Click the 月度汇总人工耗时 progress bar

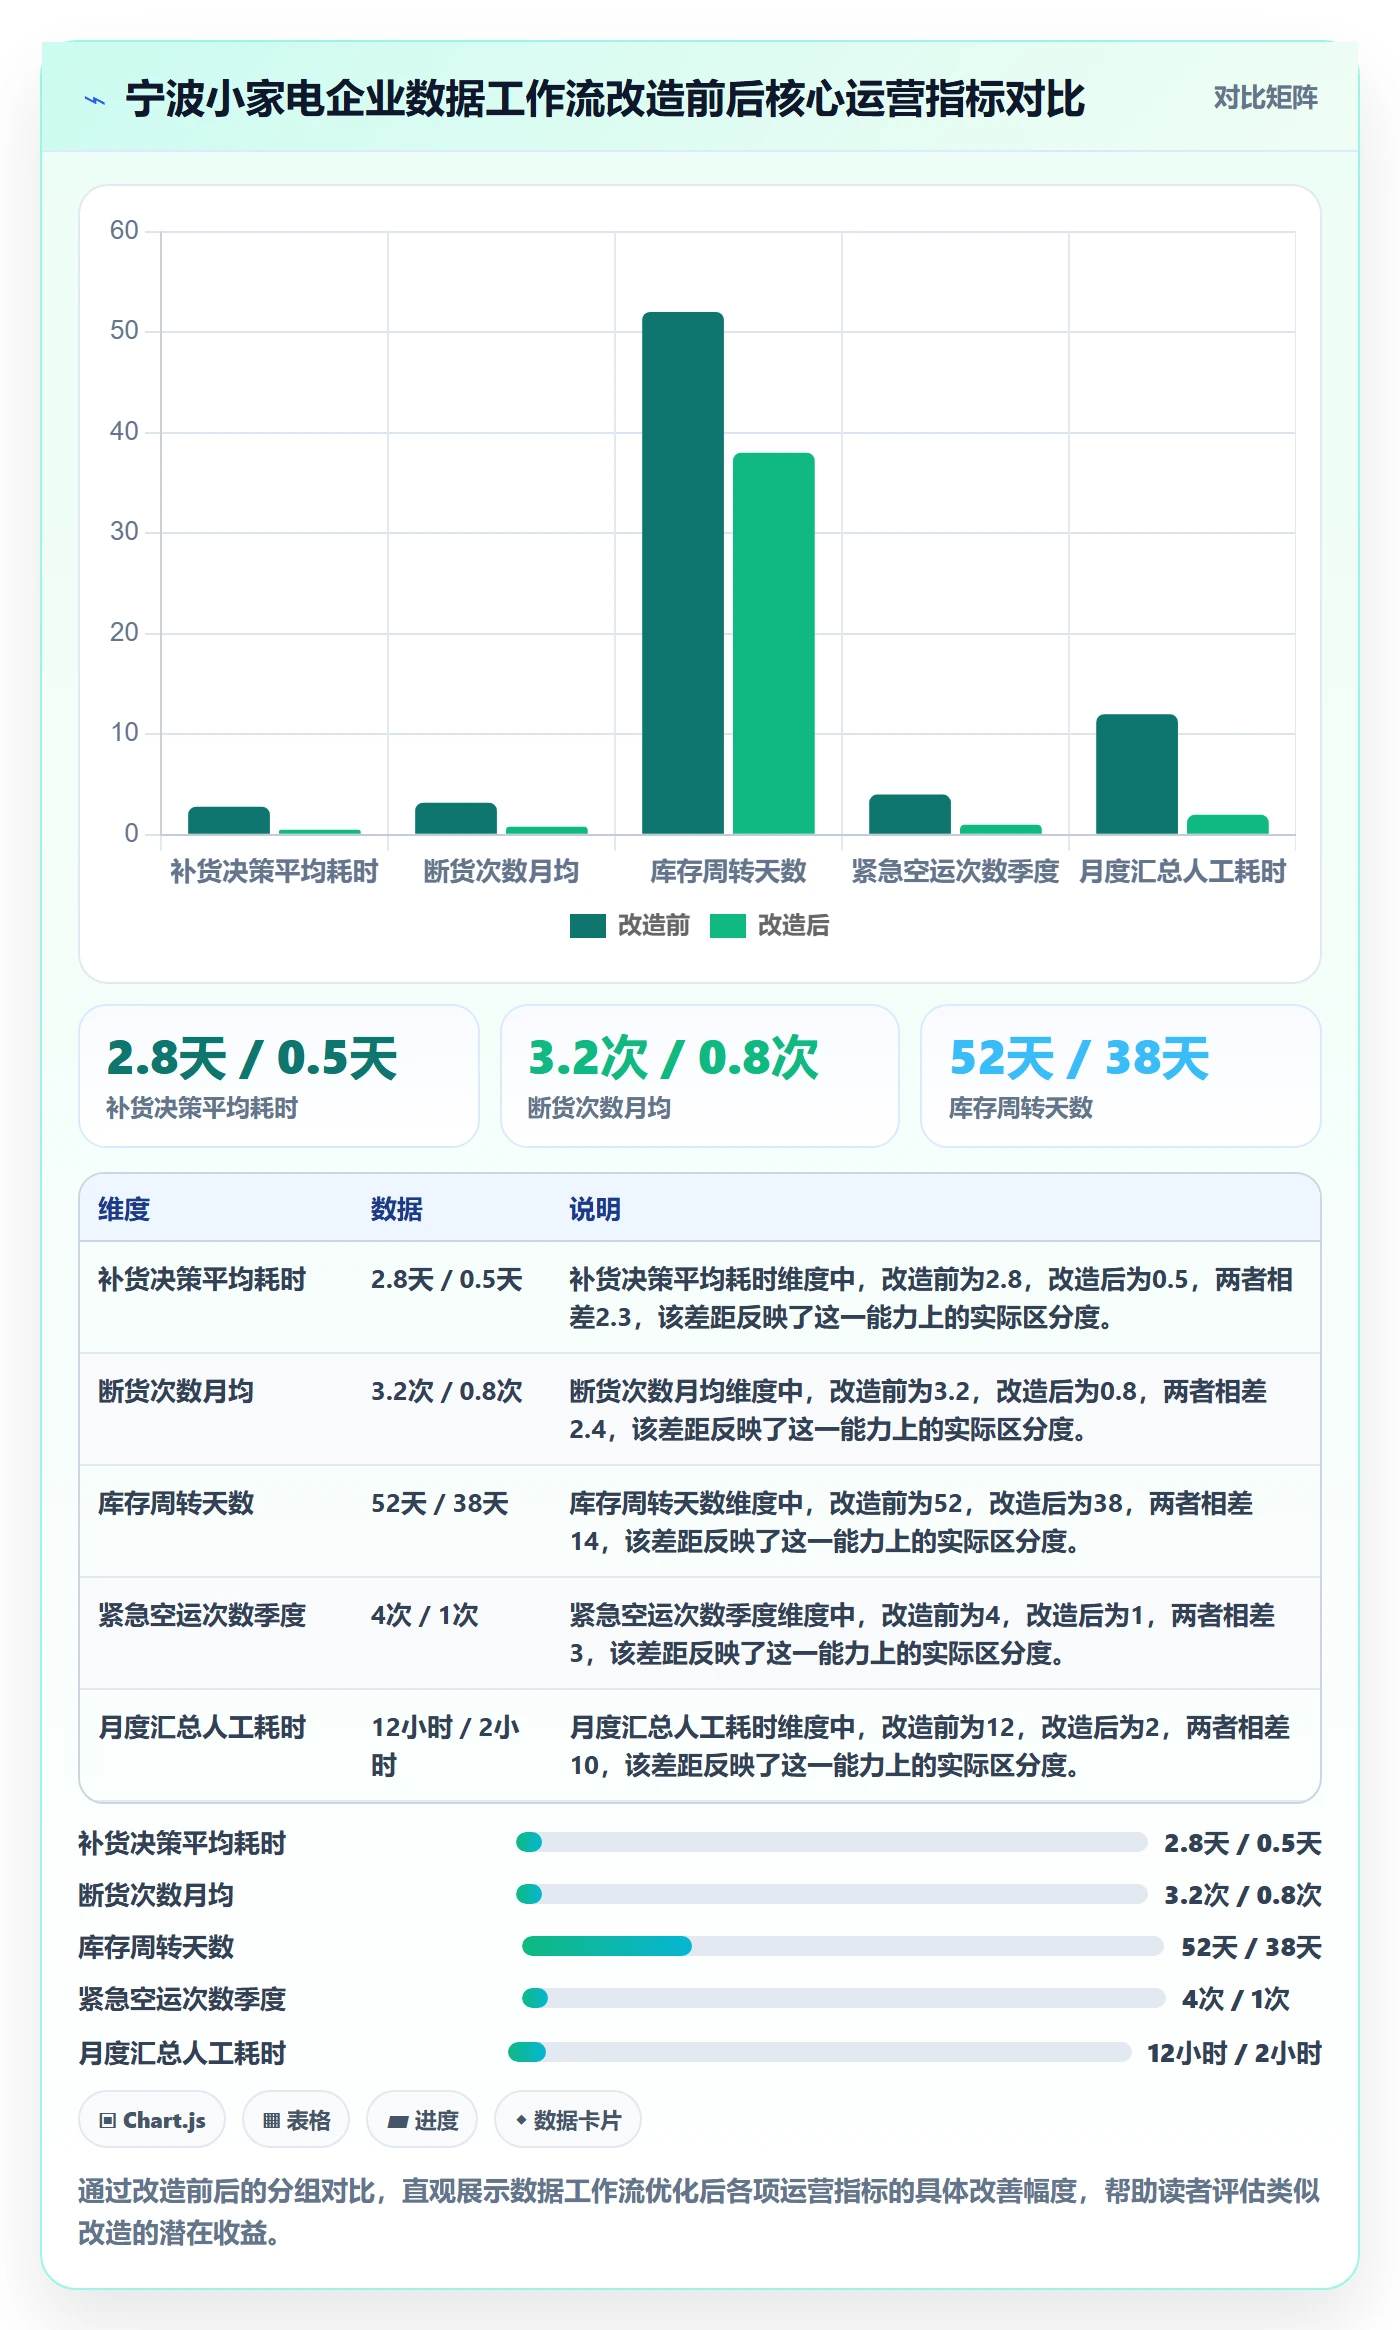click(820, 2052)
